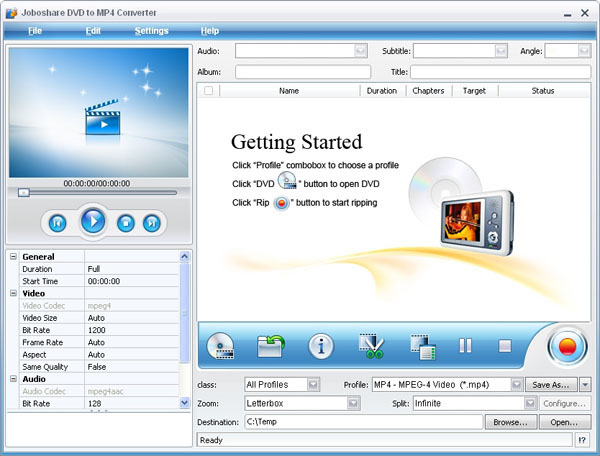The width and height of the screenshot is (600, 456).
Task: Tick the select-all checkbox in list header
Action: (x=208, y=91)
